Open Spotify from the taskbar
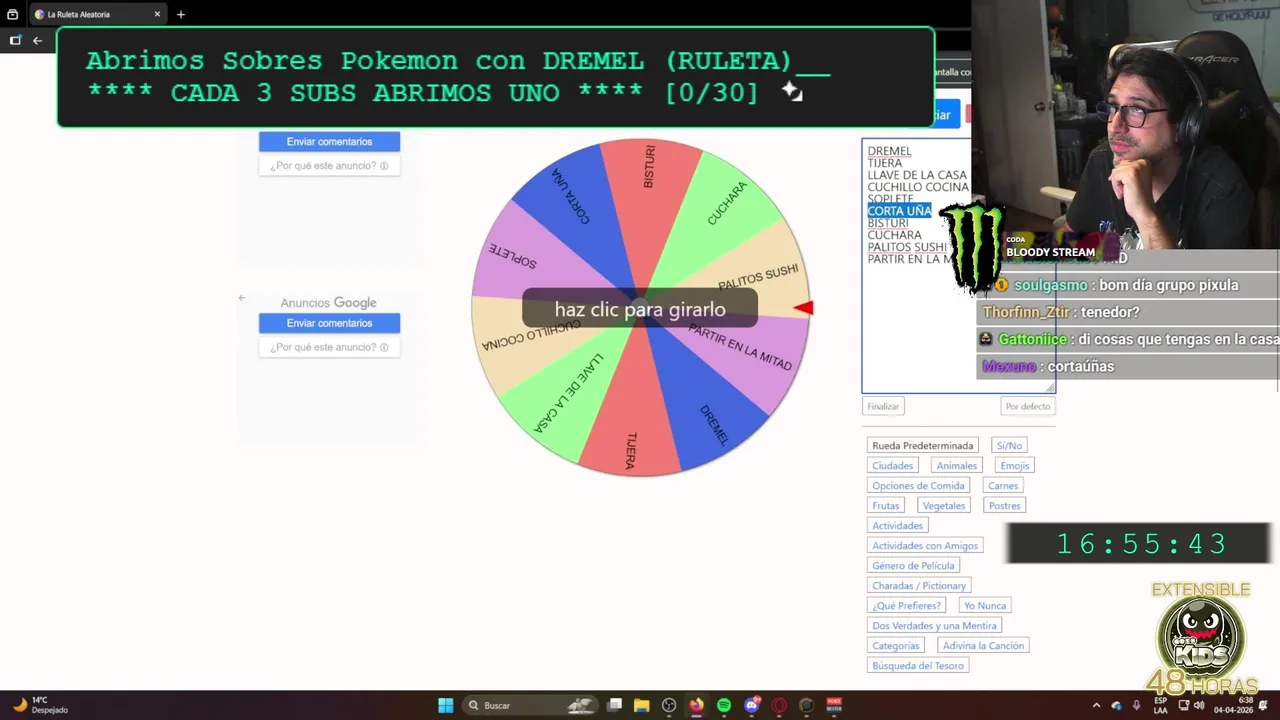This screenshot has width=1280, height=720. click(724, 705)
